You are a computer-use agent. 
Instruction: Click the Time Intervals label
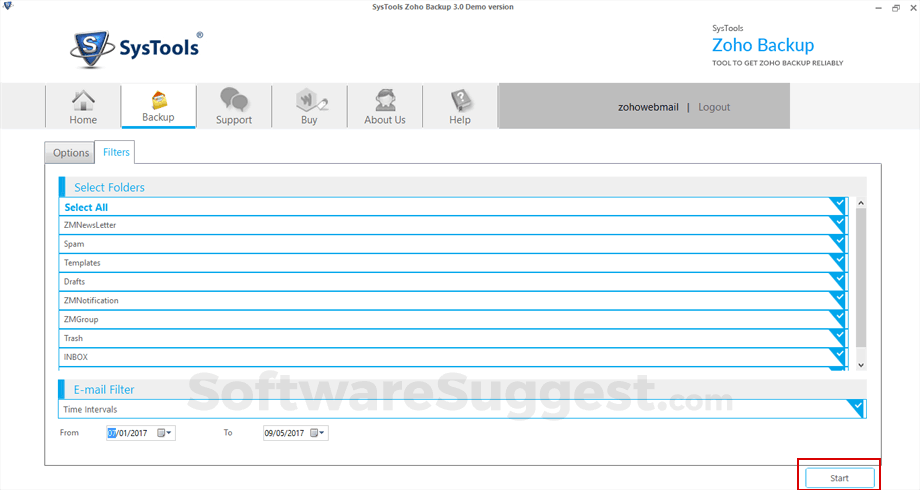pyautogui.click(x=90, y=410)
